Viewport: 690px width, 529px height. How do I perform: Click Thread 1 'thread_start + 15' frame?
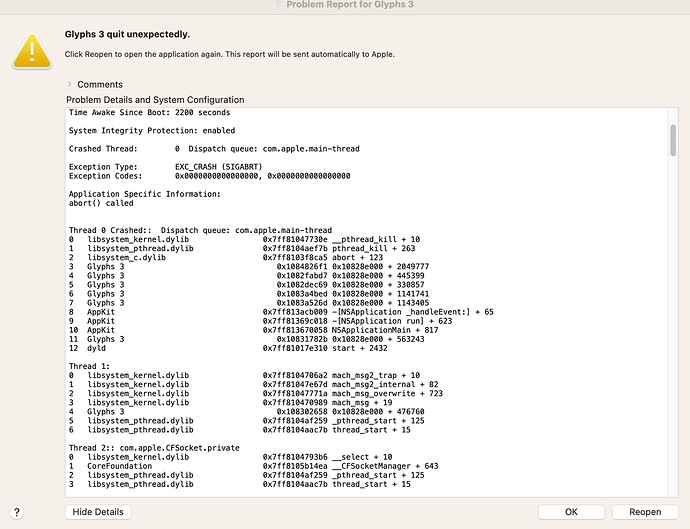[240, 430]
